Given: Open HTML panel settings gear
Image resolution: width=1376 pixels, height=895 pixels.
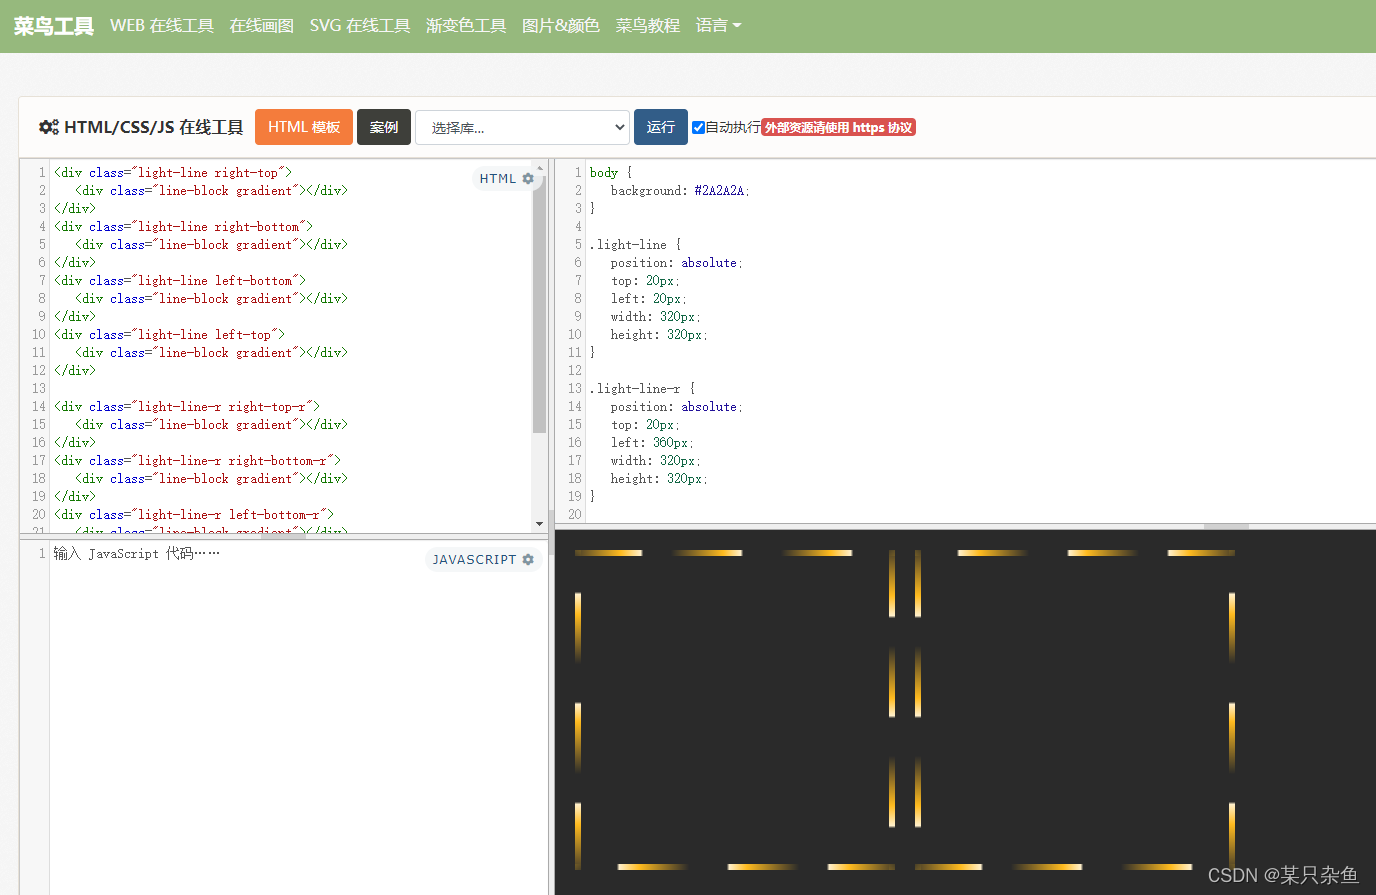Looking at the screenshot, I should (x=528, y=178).
